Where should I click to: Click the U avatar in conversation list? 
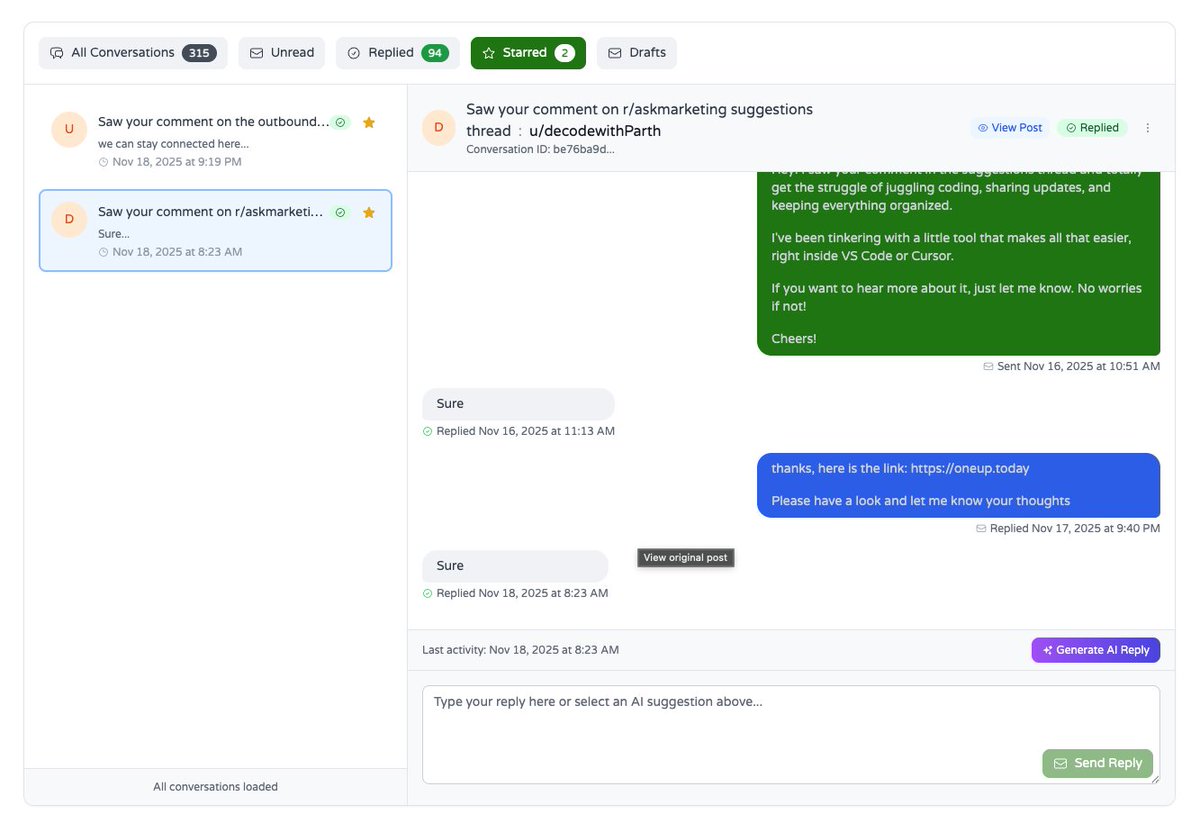click(69, 129)
